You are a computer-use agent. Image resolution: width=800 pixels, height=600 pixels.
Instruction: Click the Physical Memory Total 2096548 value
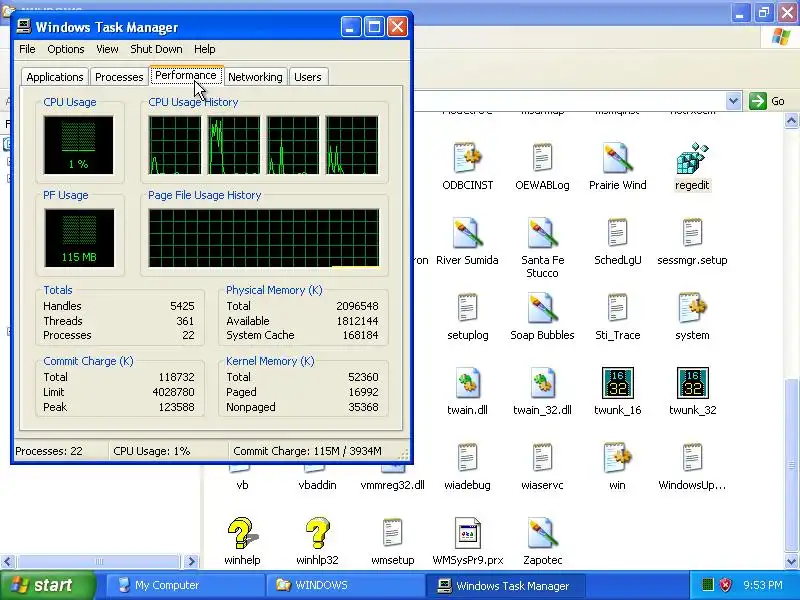pos(357,306)
